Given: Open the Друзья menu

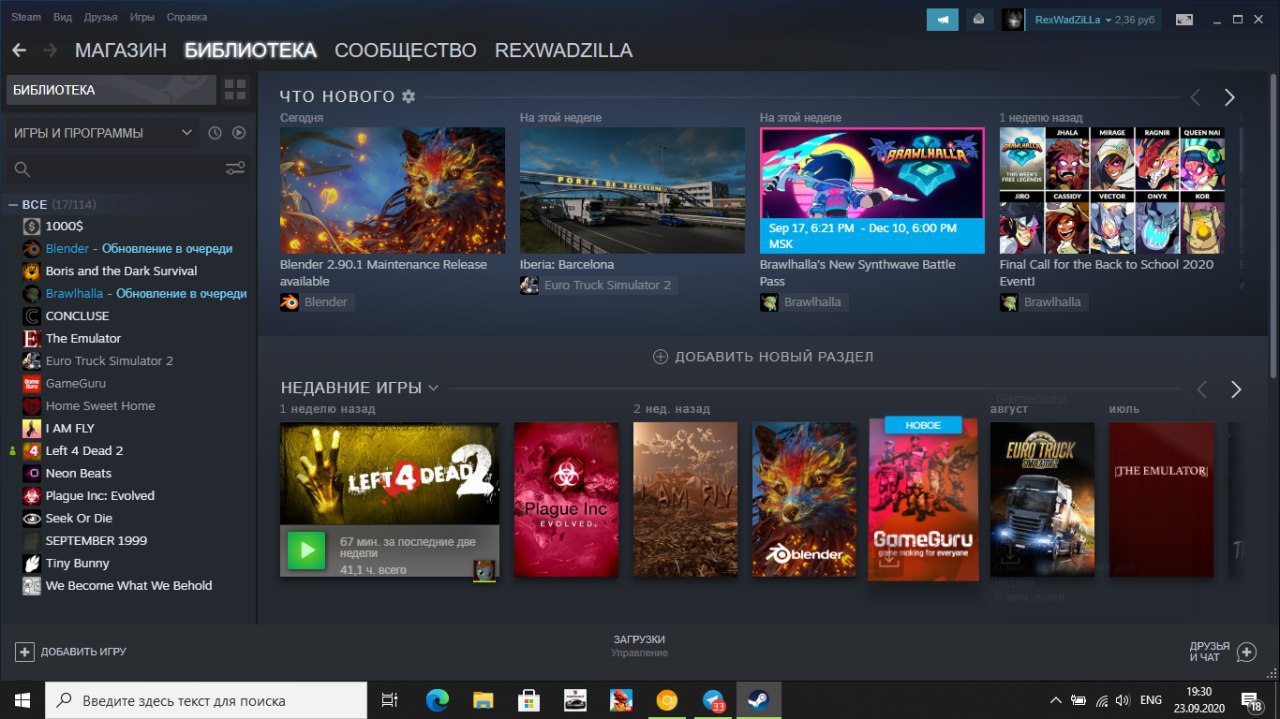Looking at the screenshot, I should (100, 17).
